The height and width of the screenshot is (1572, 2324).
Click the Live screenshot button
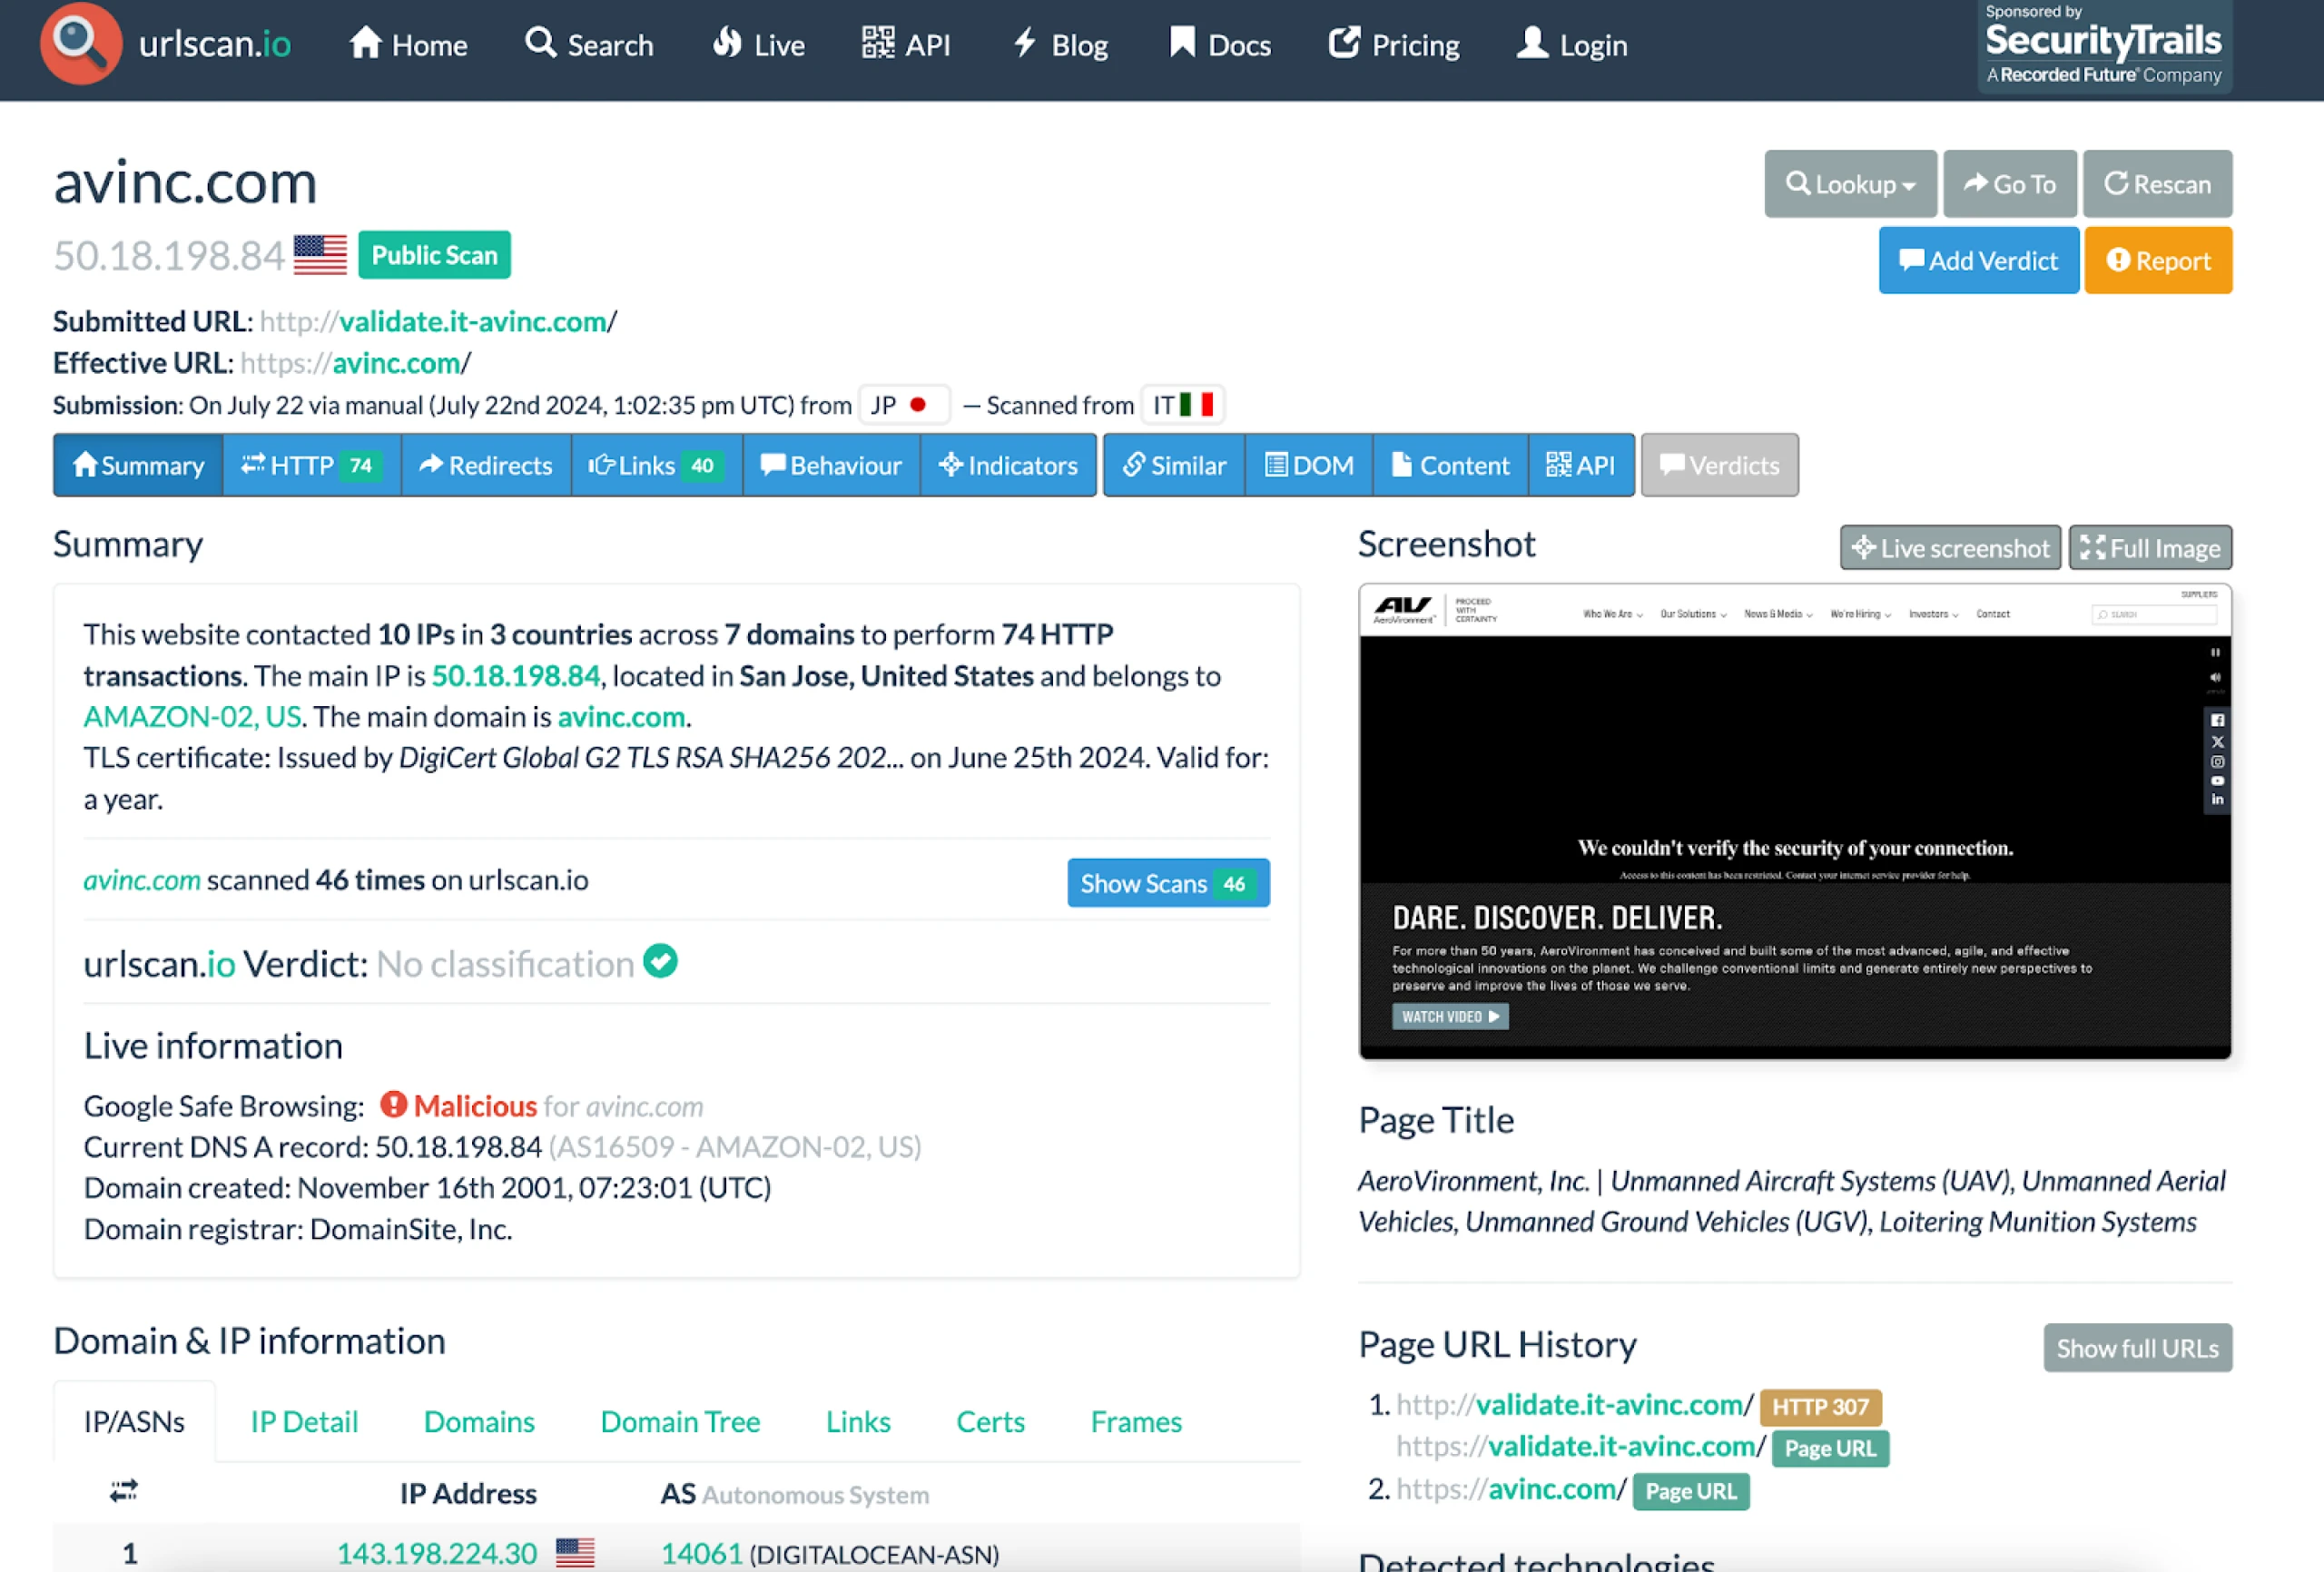[1950, 548]
